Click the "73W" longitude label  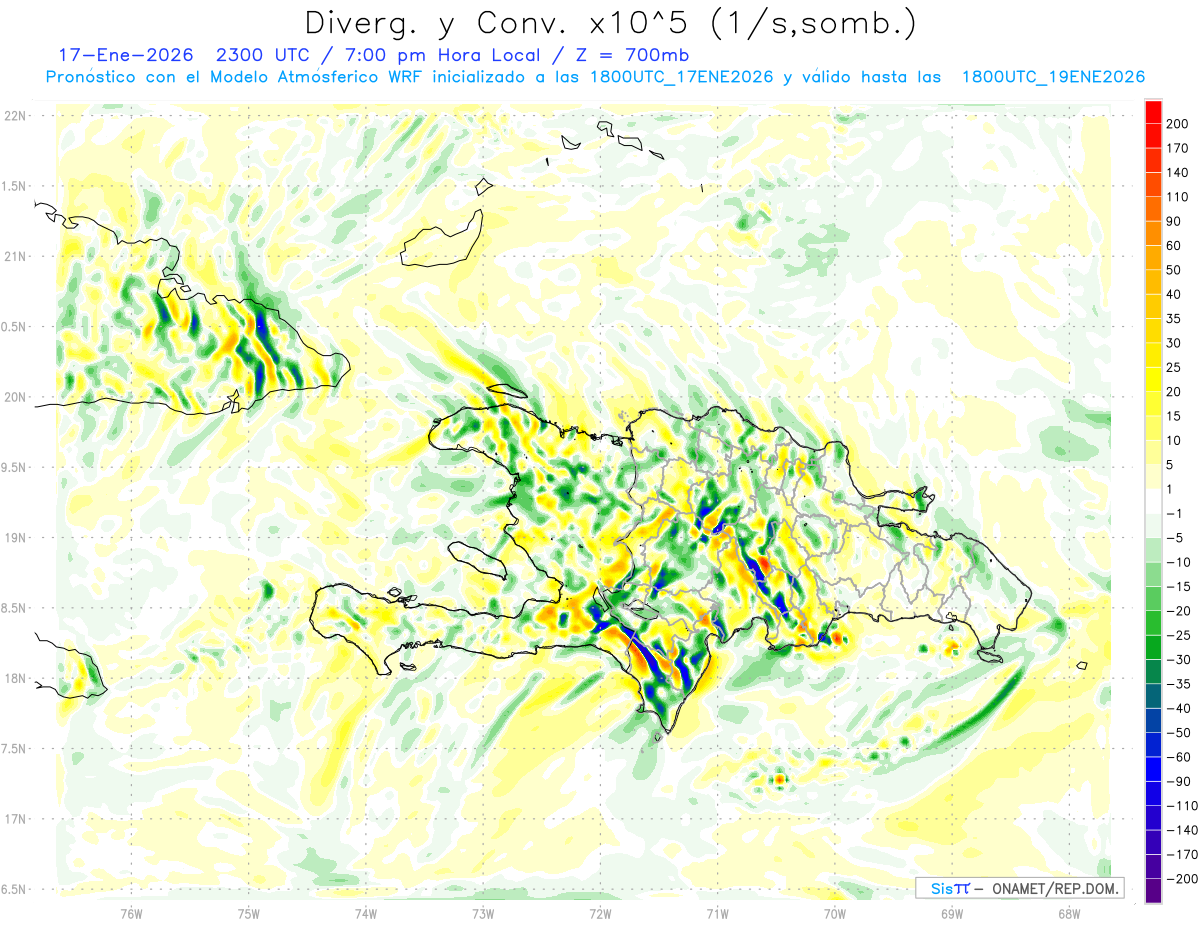click(483, 912)
